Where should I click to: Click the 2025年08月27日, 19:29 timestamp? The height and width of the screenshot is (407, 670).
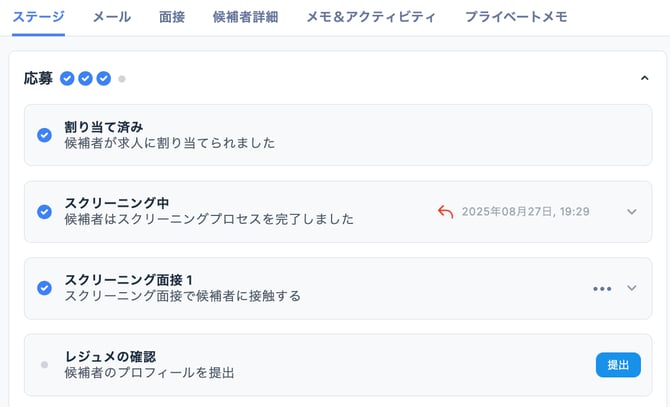525,211
